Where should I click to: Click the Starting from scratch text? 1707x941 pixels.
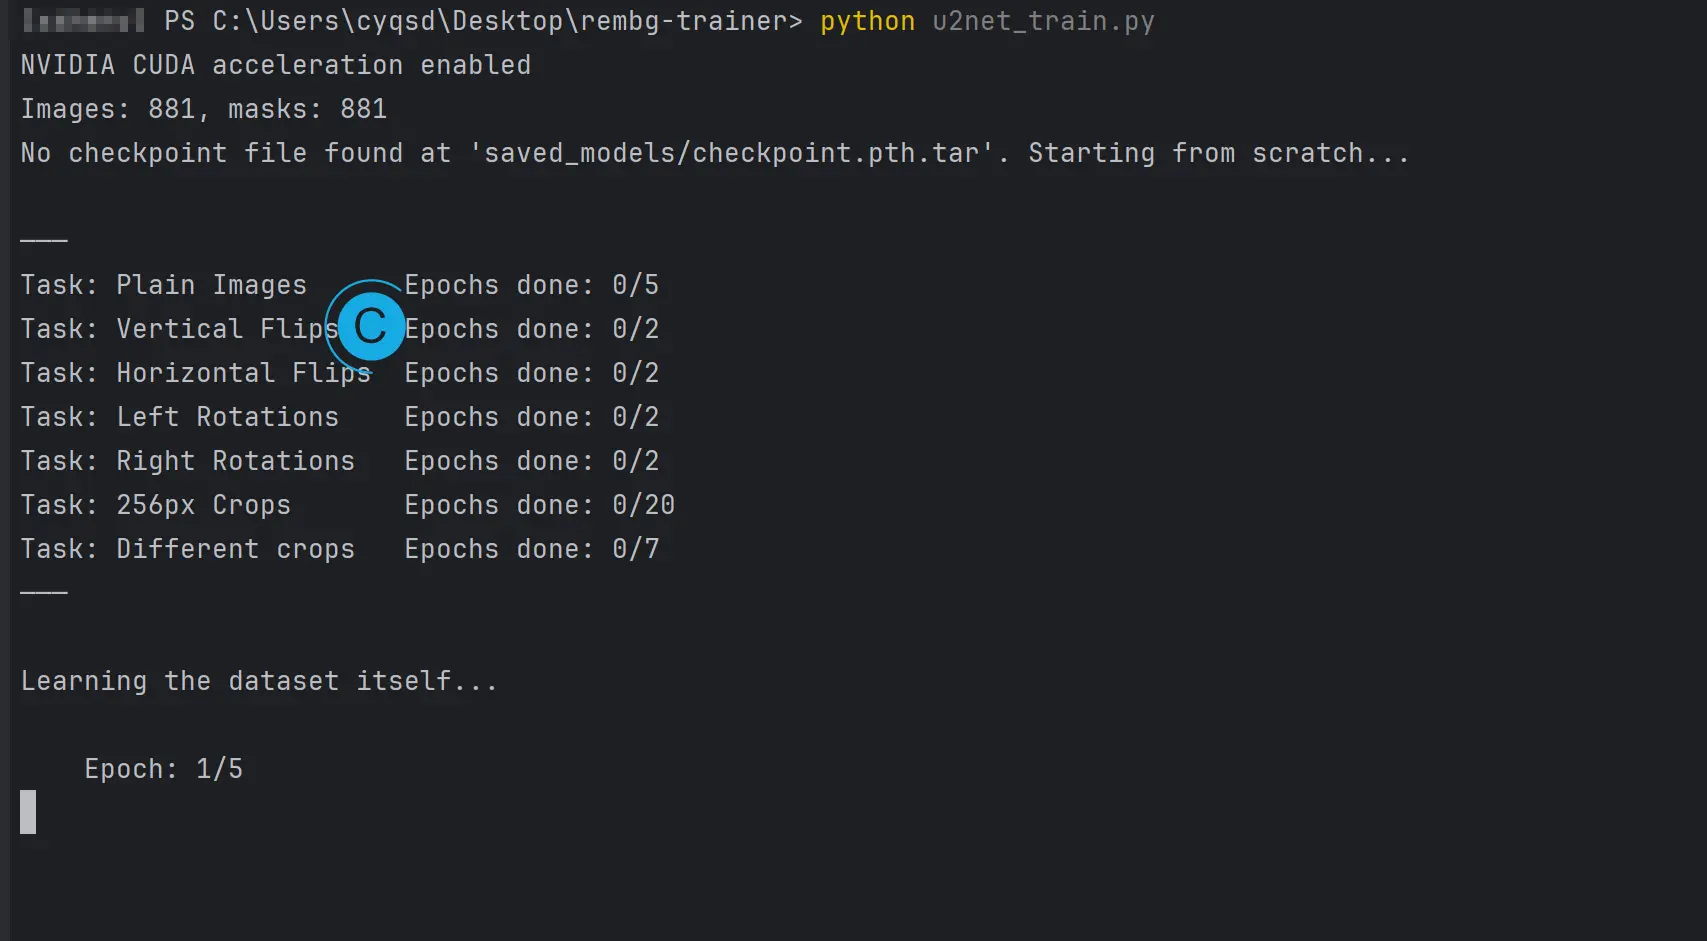(x=1218, y=153)
